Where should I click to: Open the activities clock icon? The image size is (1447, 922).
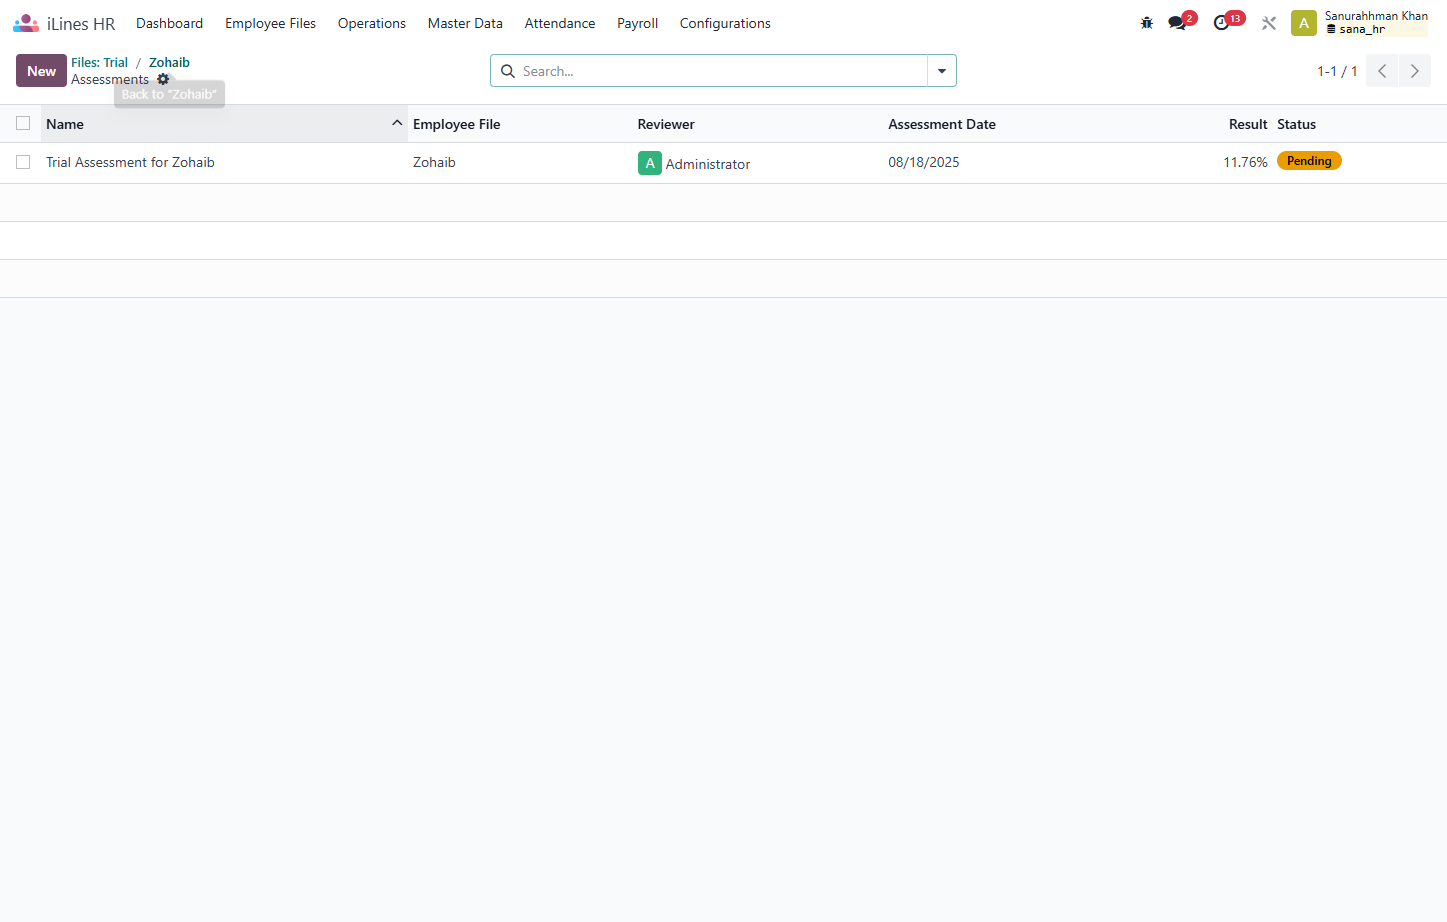(1221, 23)
